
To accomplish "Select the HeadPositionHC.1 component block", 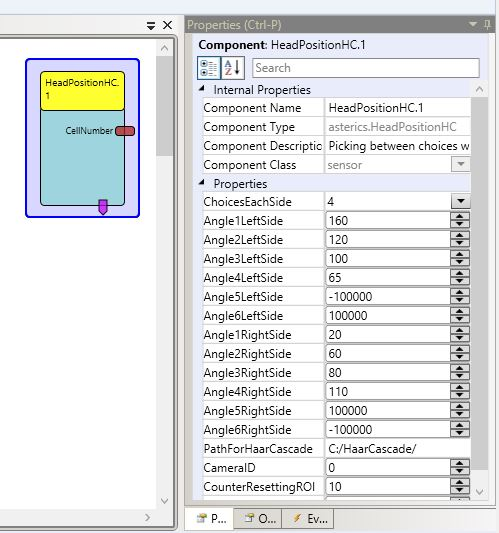I will coord(82,138).
